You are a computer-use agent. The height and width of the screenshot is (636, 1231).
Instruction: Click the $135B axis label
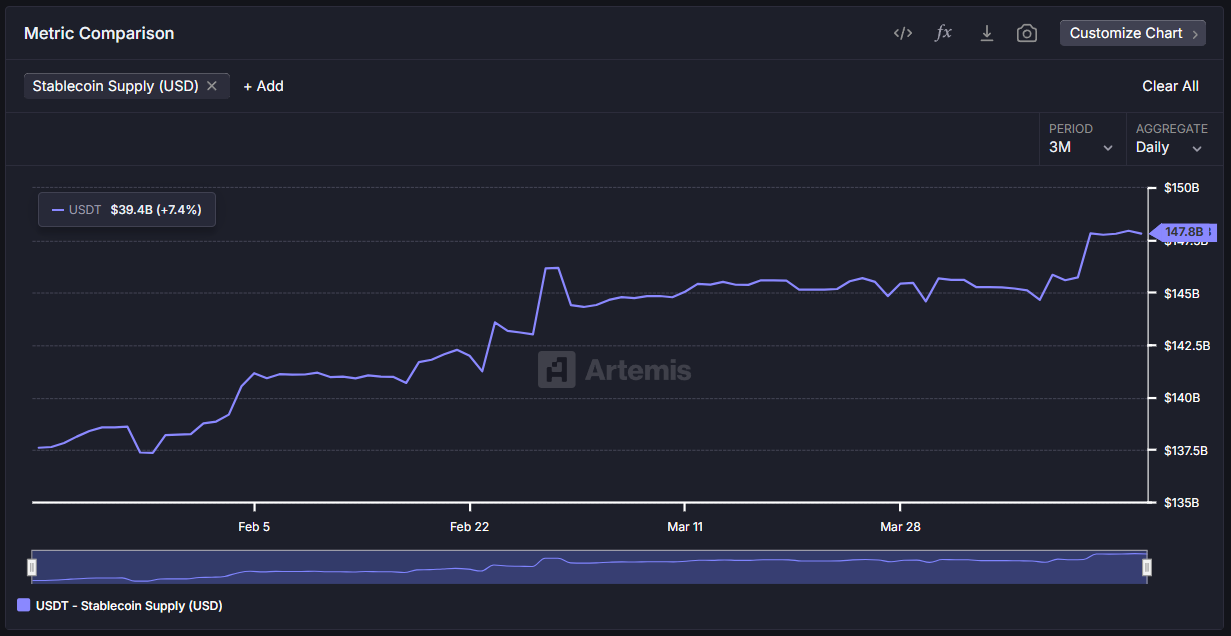(x=1182, y=503)
